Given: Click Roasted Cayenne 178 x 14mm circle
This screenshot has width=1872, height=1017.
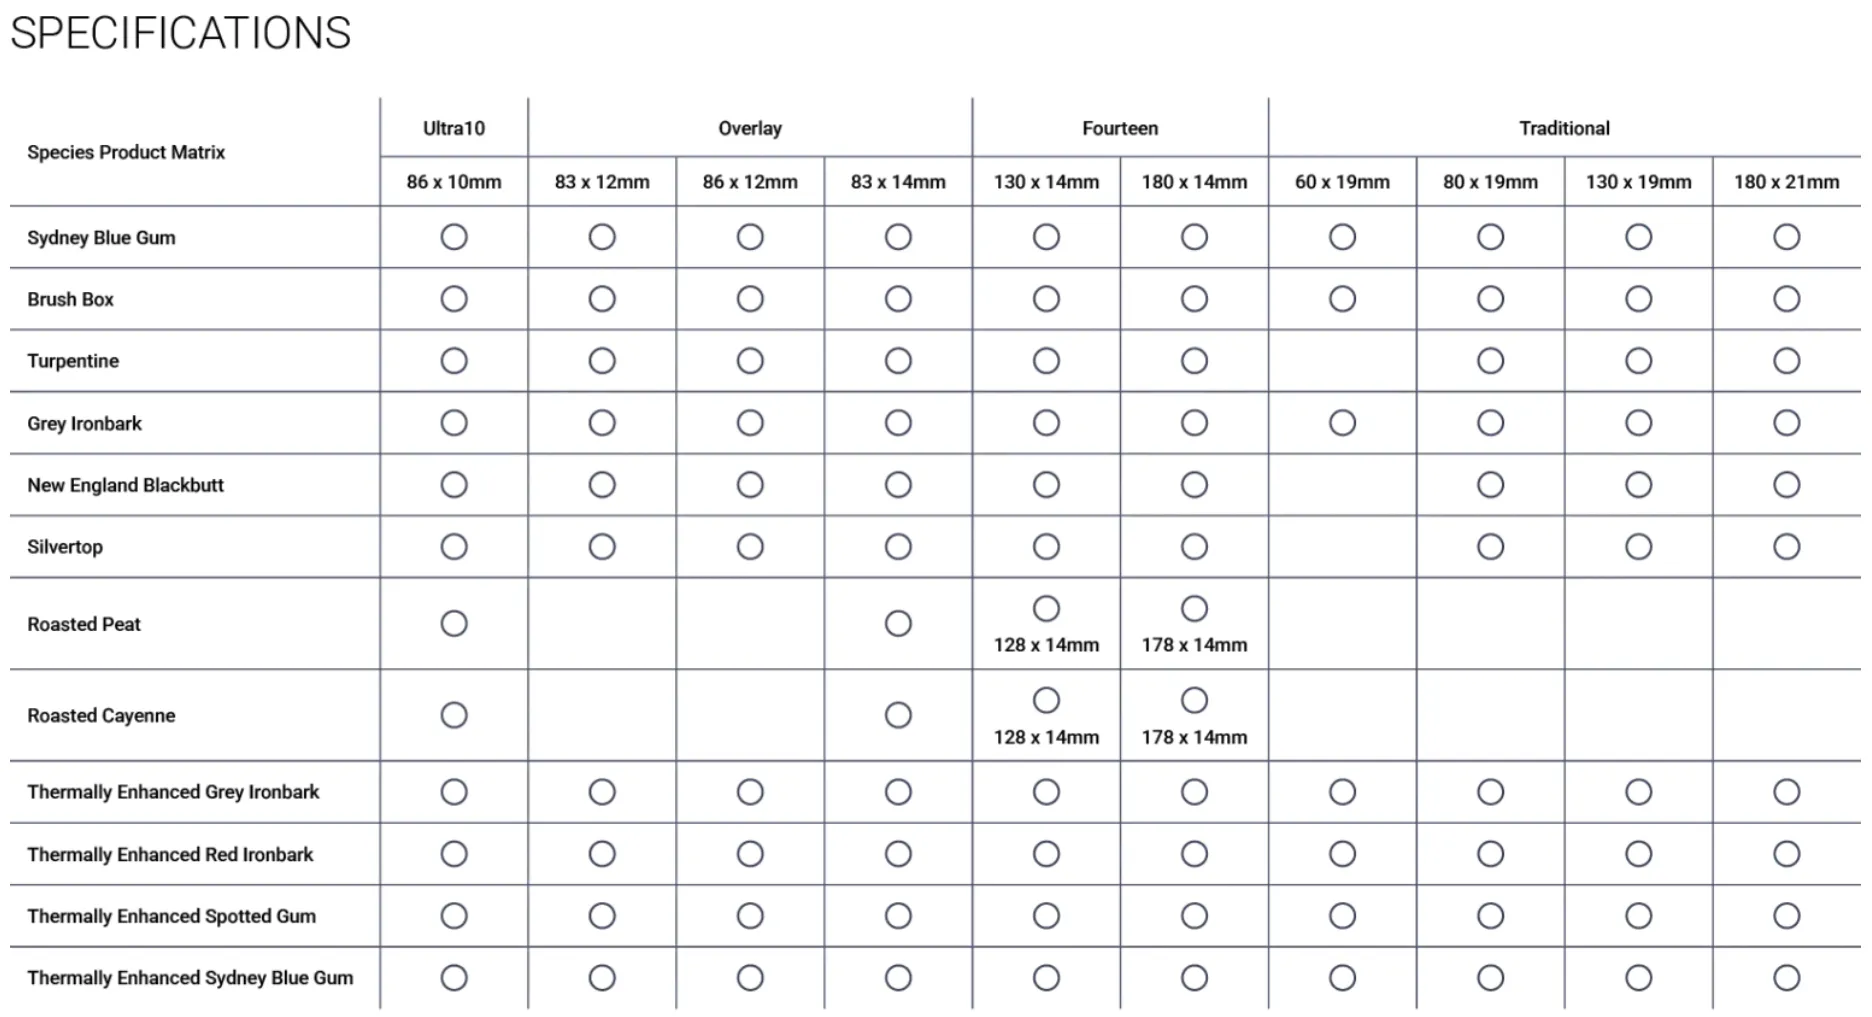Looking at the screenshot, I should tap(1194, 700).
